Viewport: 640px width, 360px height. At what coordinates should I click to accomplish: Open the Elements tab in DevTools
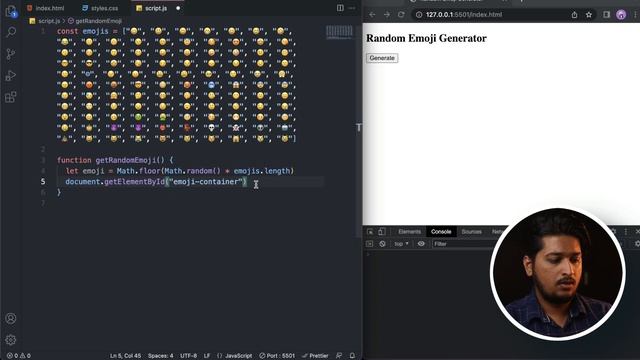click(x=409, y=232)
